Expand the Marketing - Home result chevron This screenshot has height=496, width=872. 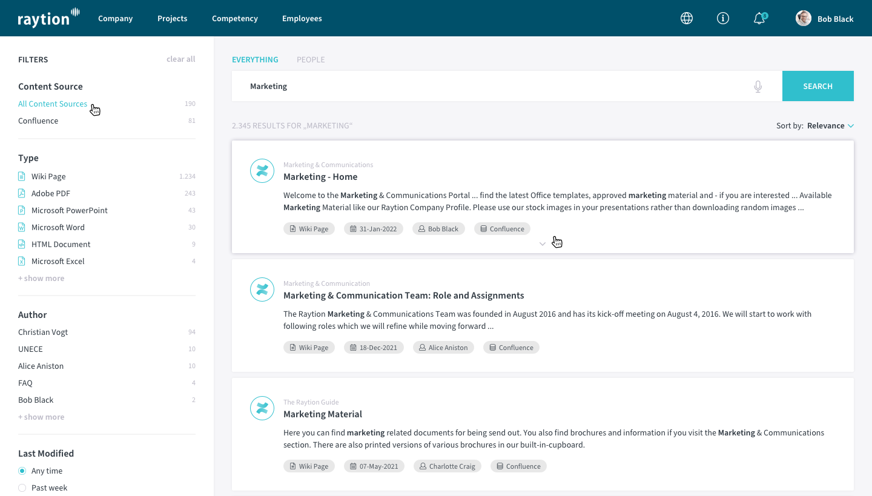(543, 244)
